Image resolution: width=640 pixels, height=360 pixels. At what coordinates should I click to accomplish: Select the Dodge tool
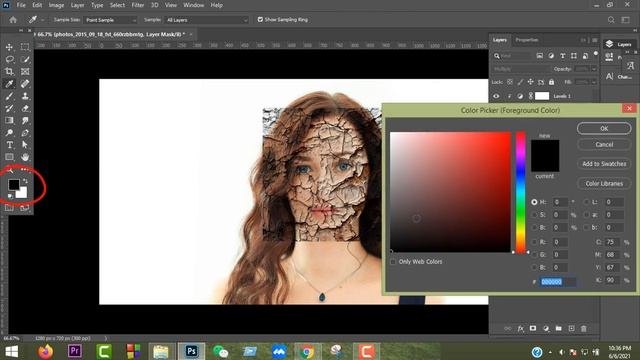[x=9, y=133]
